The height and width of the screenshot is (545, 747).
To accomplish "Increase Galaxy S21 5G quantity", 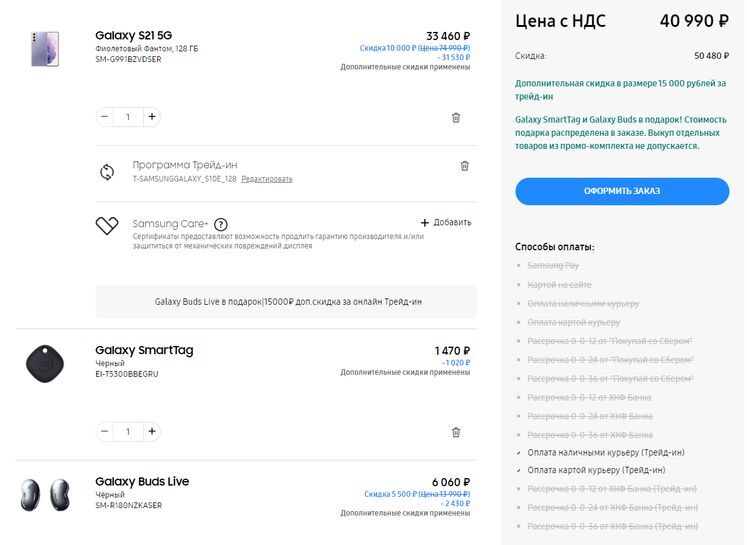I will pos(152,117).
